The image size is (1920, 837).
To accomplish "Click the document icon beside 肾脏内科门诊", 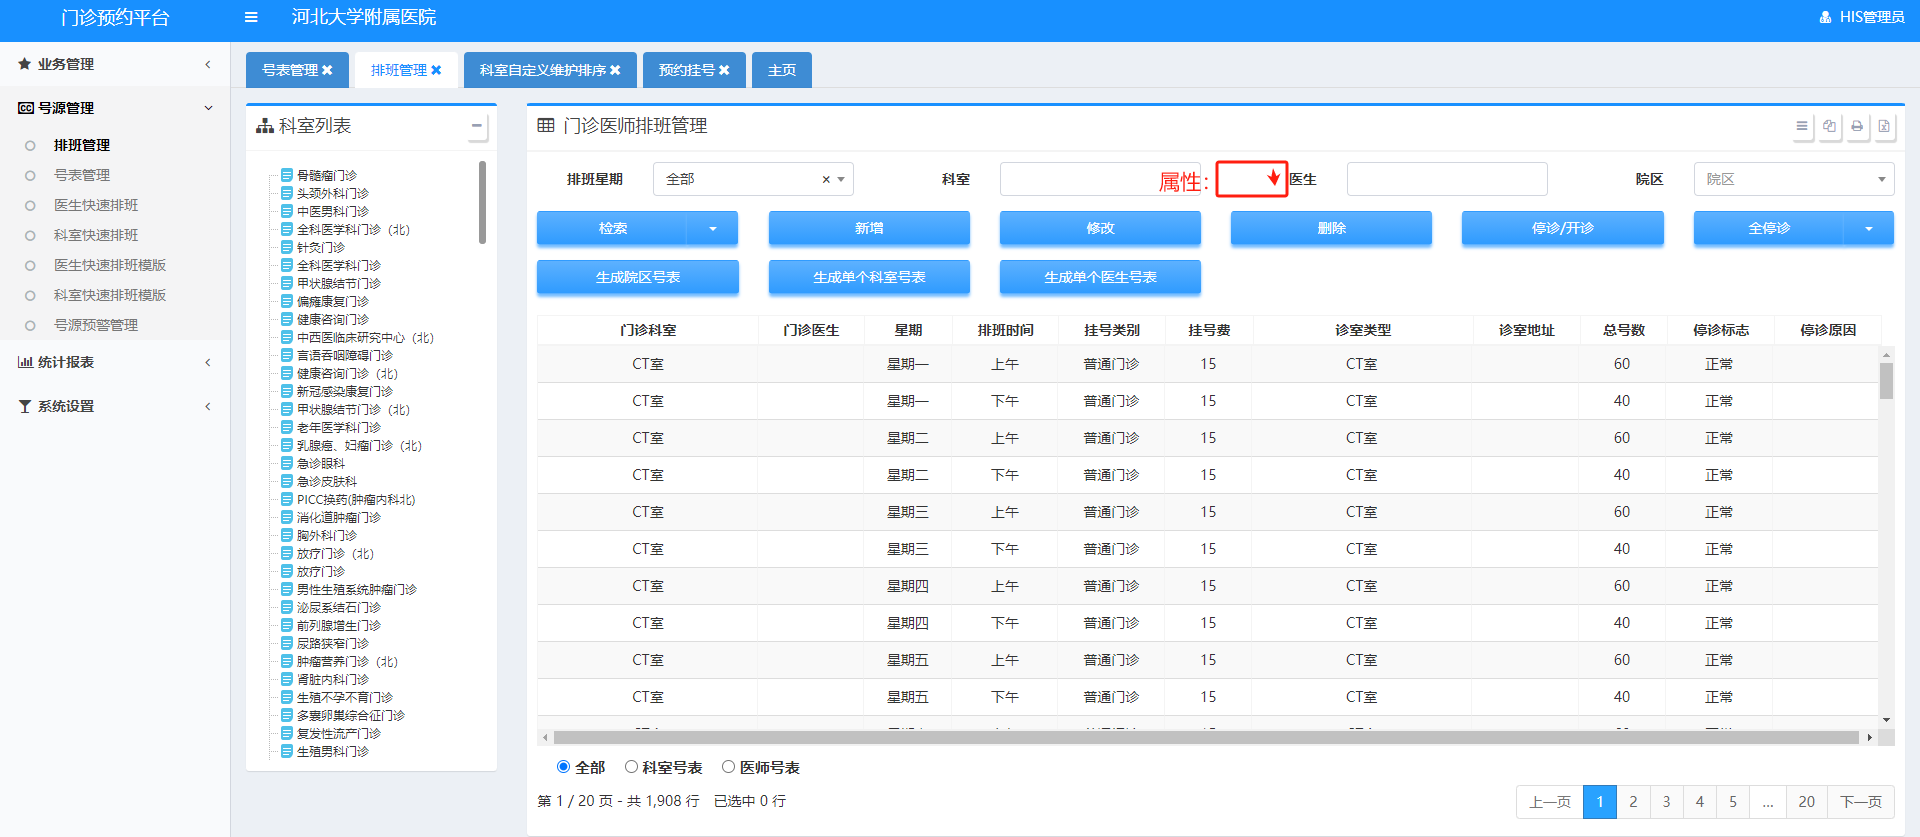I will pos(287,679).
